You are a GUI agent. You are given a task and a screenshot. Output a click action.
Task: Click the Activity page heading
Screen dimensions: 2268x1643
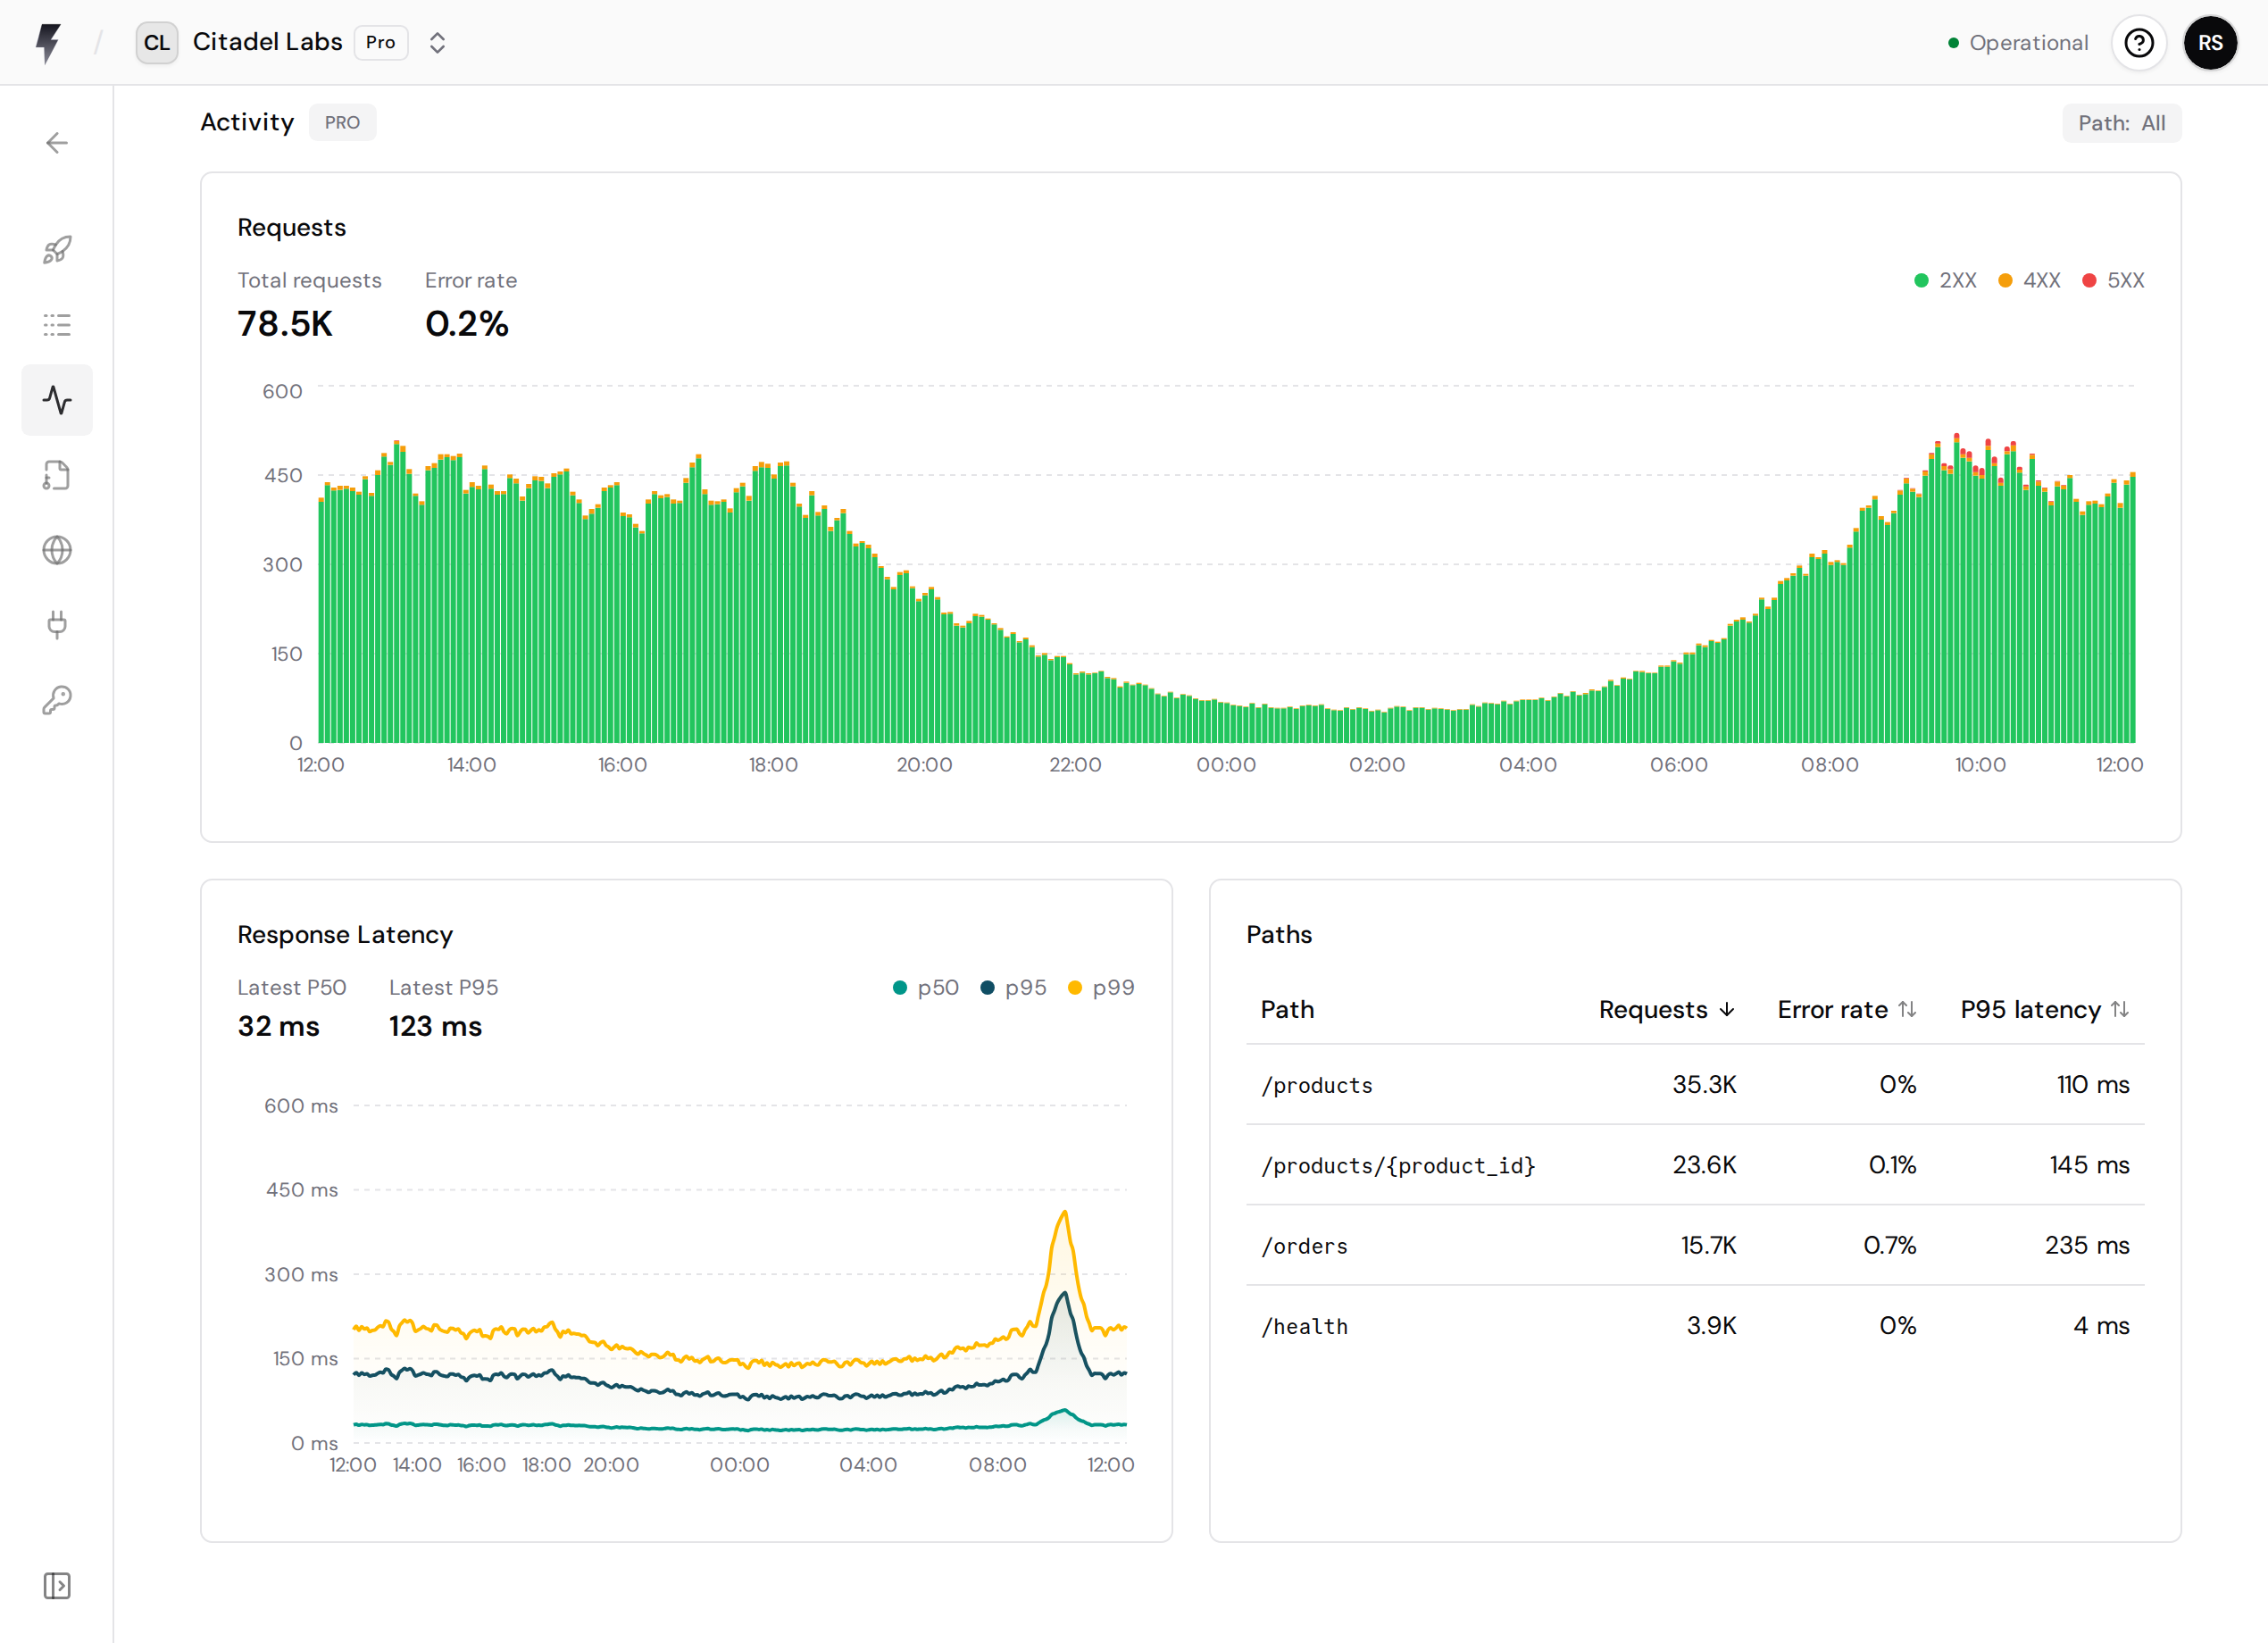(247, 122)
